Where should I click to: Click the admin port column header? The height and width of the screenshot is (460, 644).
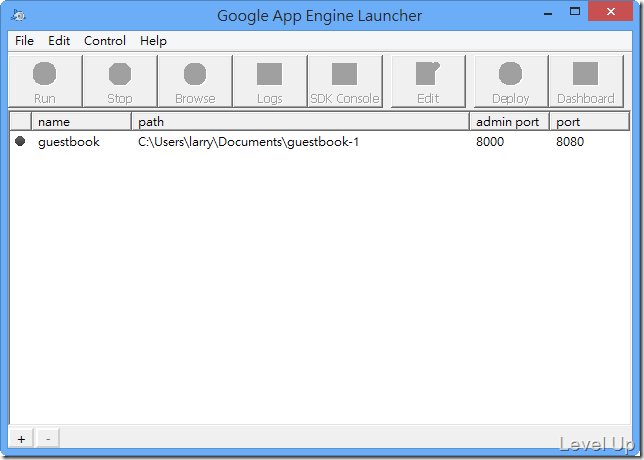[x=510, y=122]
